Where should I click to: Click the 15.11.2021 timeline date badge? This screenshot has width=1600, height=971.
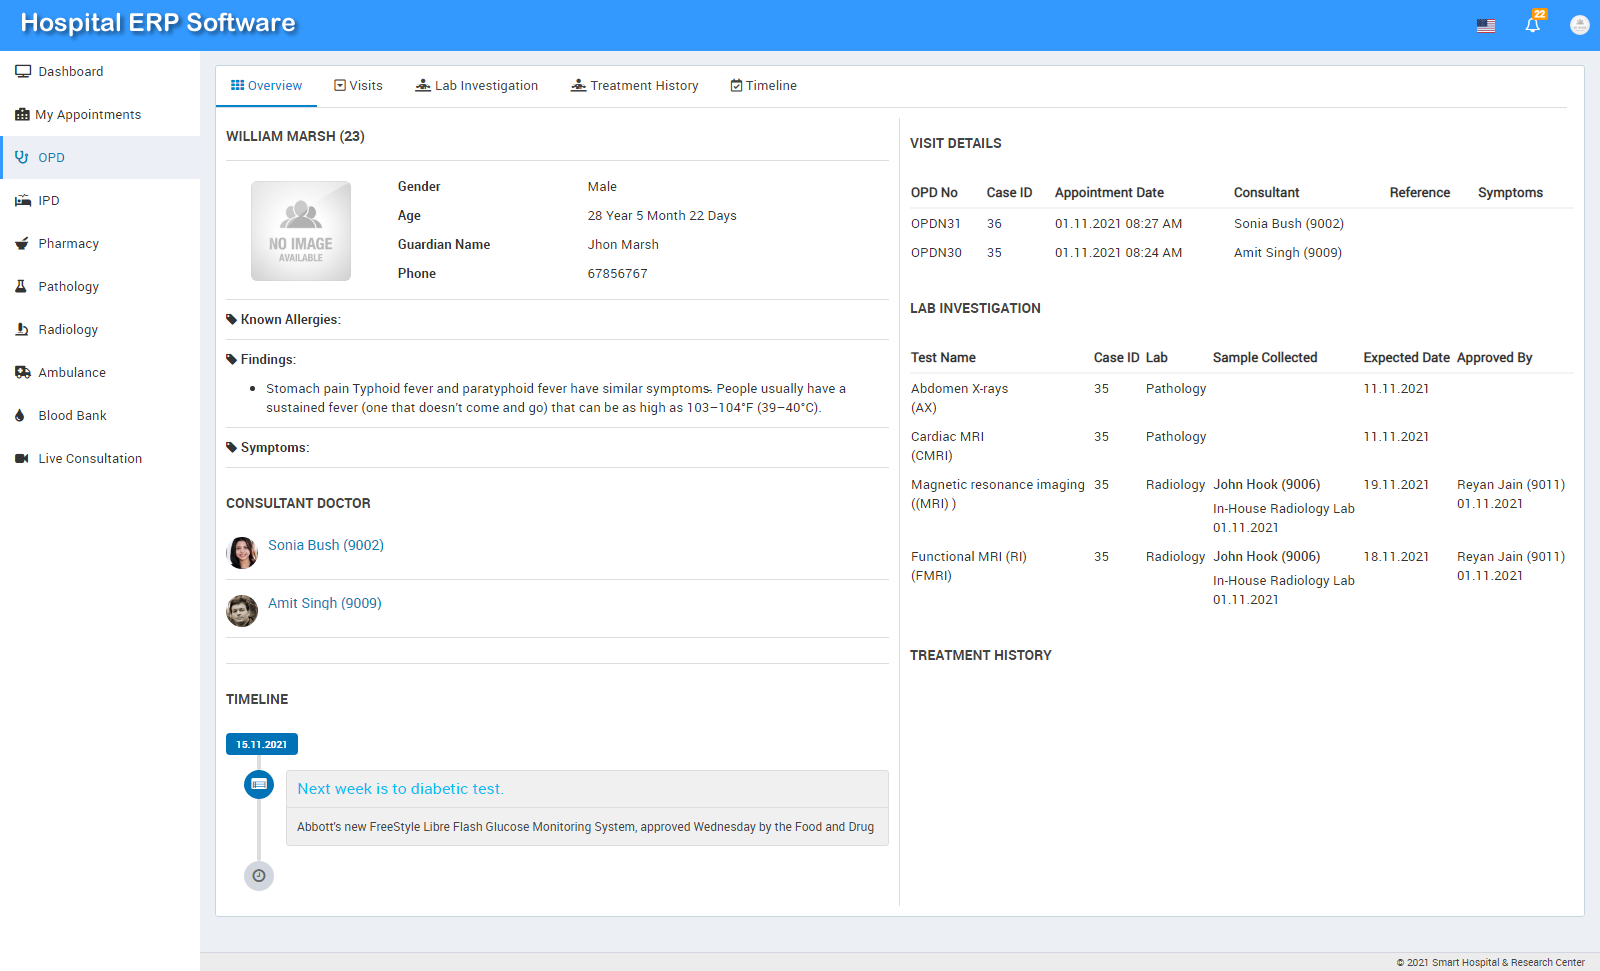tap(262, 744)
